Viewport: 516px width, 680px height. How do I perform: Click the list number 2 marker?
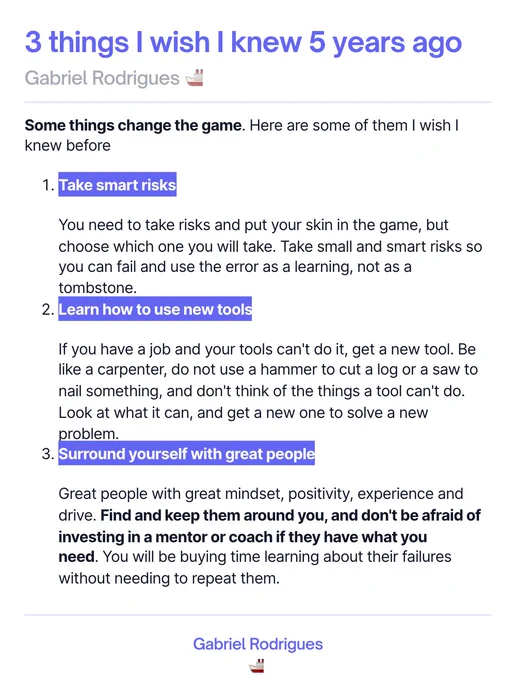pyautogui.click(x=48, y=310)
